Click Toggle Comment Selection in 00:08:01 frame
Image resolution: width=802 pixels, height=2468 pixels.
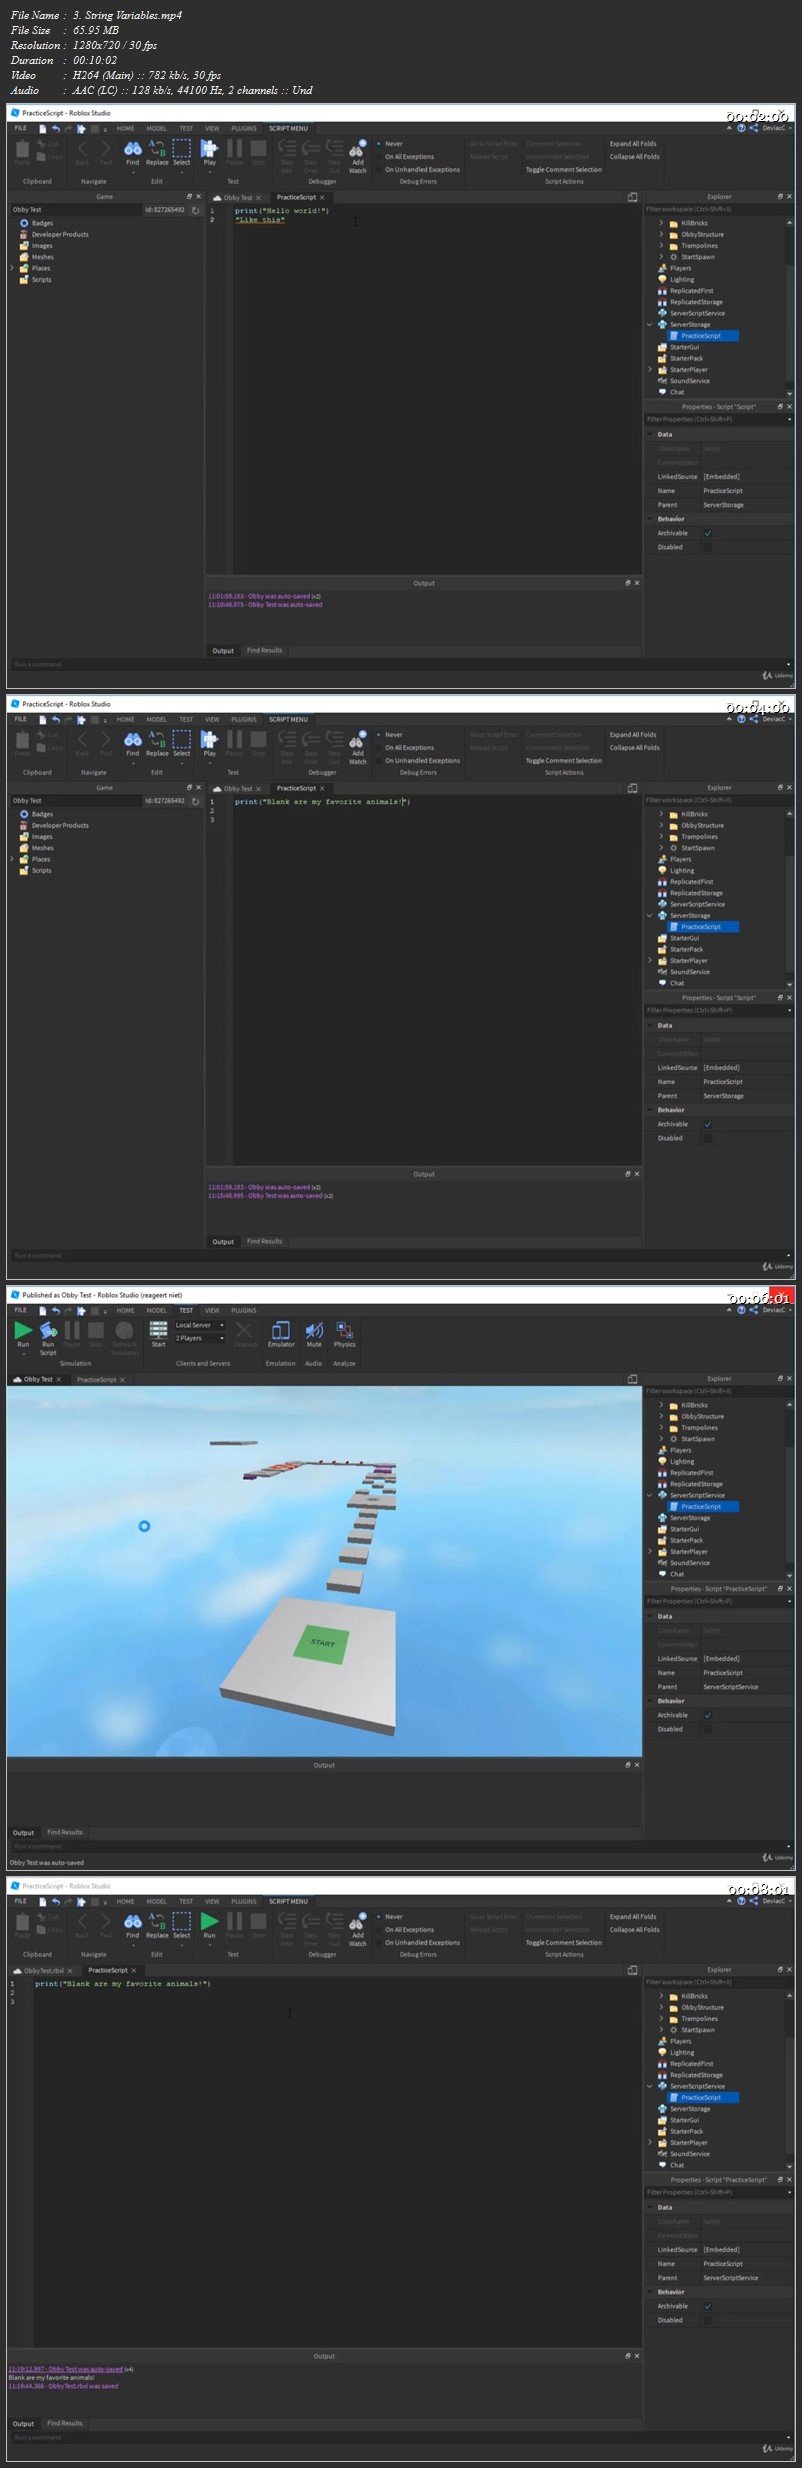click(x=564, y=1943)
